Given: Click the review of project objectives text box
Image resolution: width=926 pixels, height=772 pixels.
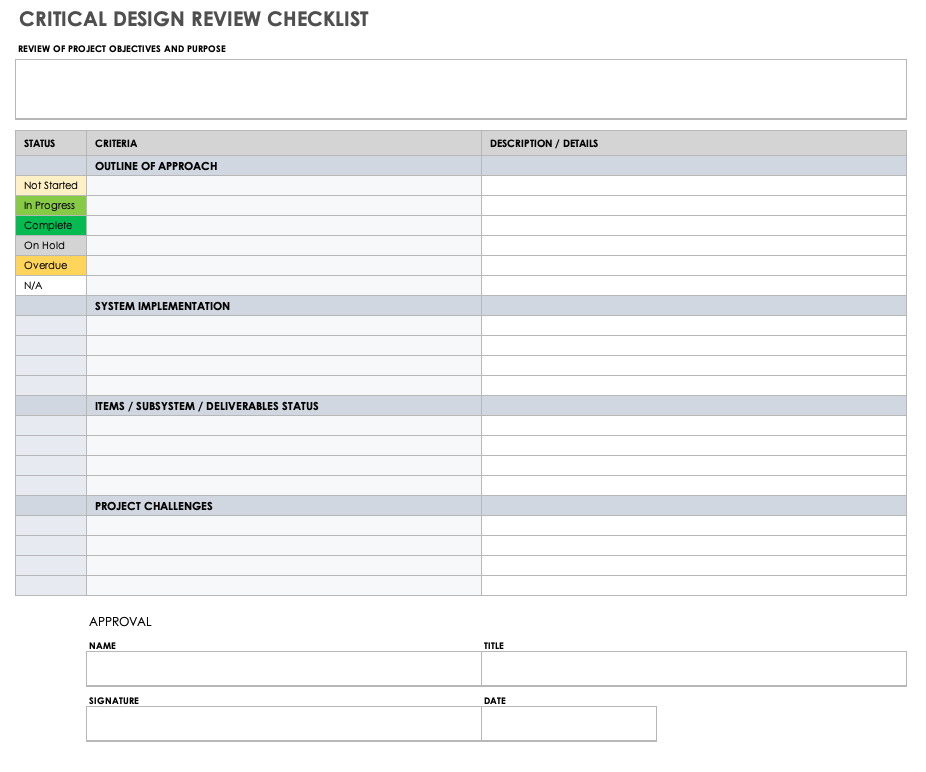Looking at the screenshot, I should pyautogui.click(x=461, y=88).
